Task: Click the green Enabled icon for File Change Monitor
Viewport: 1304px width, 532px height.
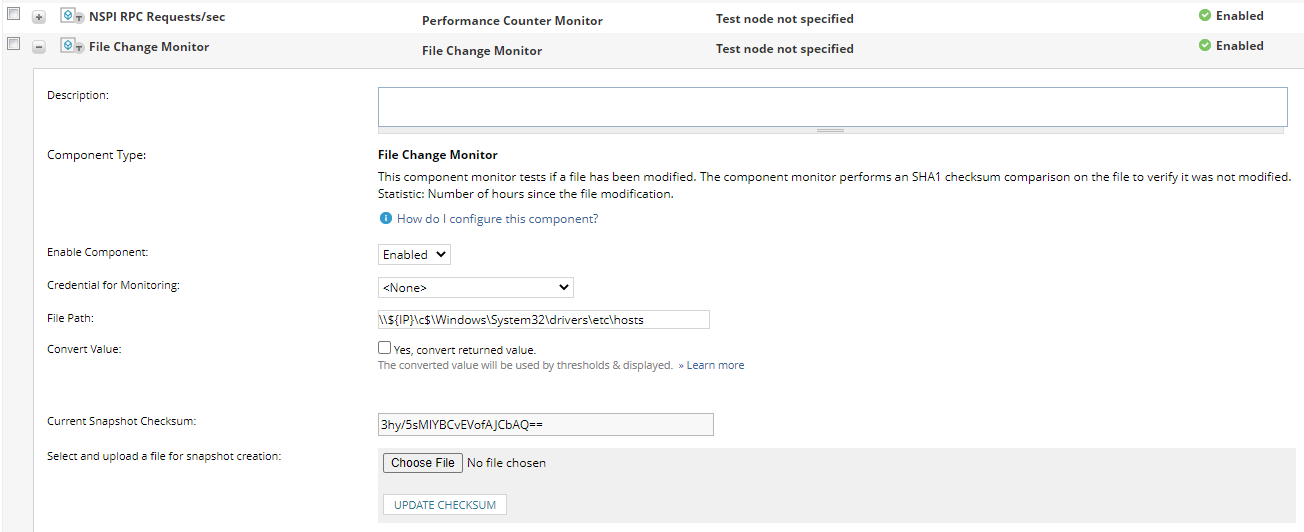Action: (x=1205, y=46)
